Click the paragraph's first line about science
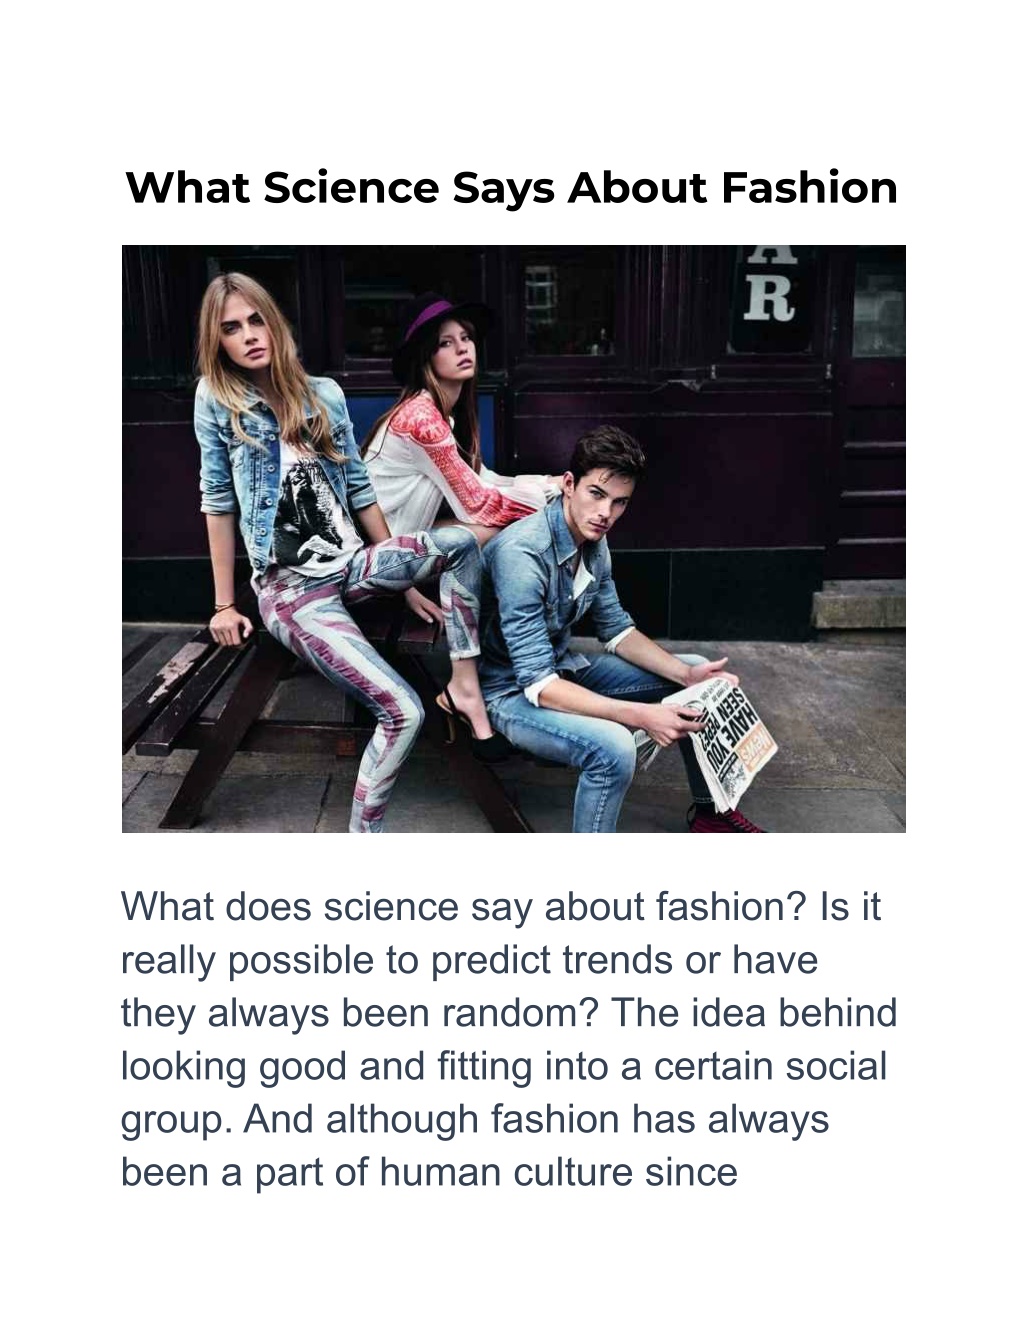 [500, 907]
